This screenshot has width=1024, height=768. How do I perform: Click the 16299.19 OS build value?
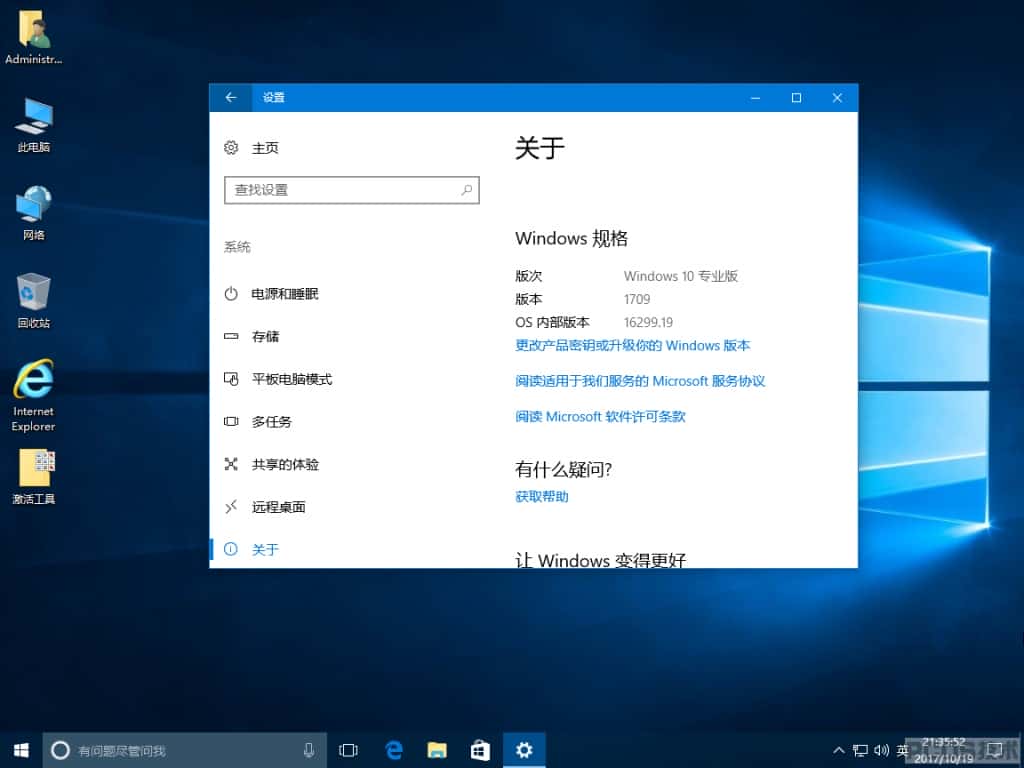tap(648, 322)
